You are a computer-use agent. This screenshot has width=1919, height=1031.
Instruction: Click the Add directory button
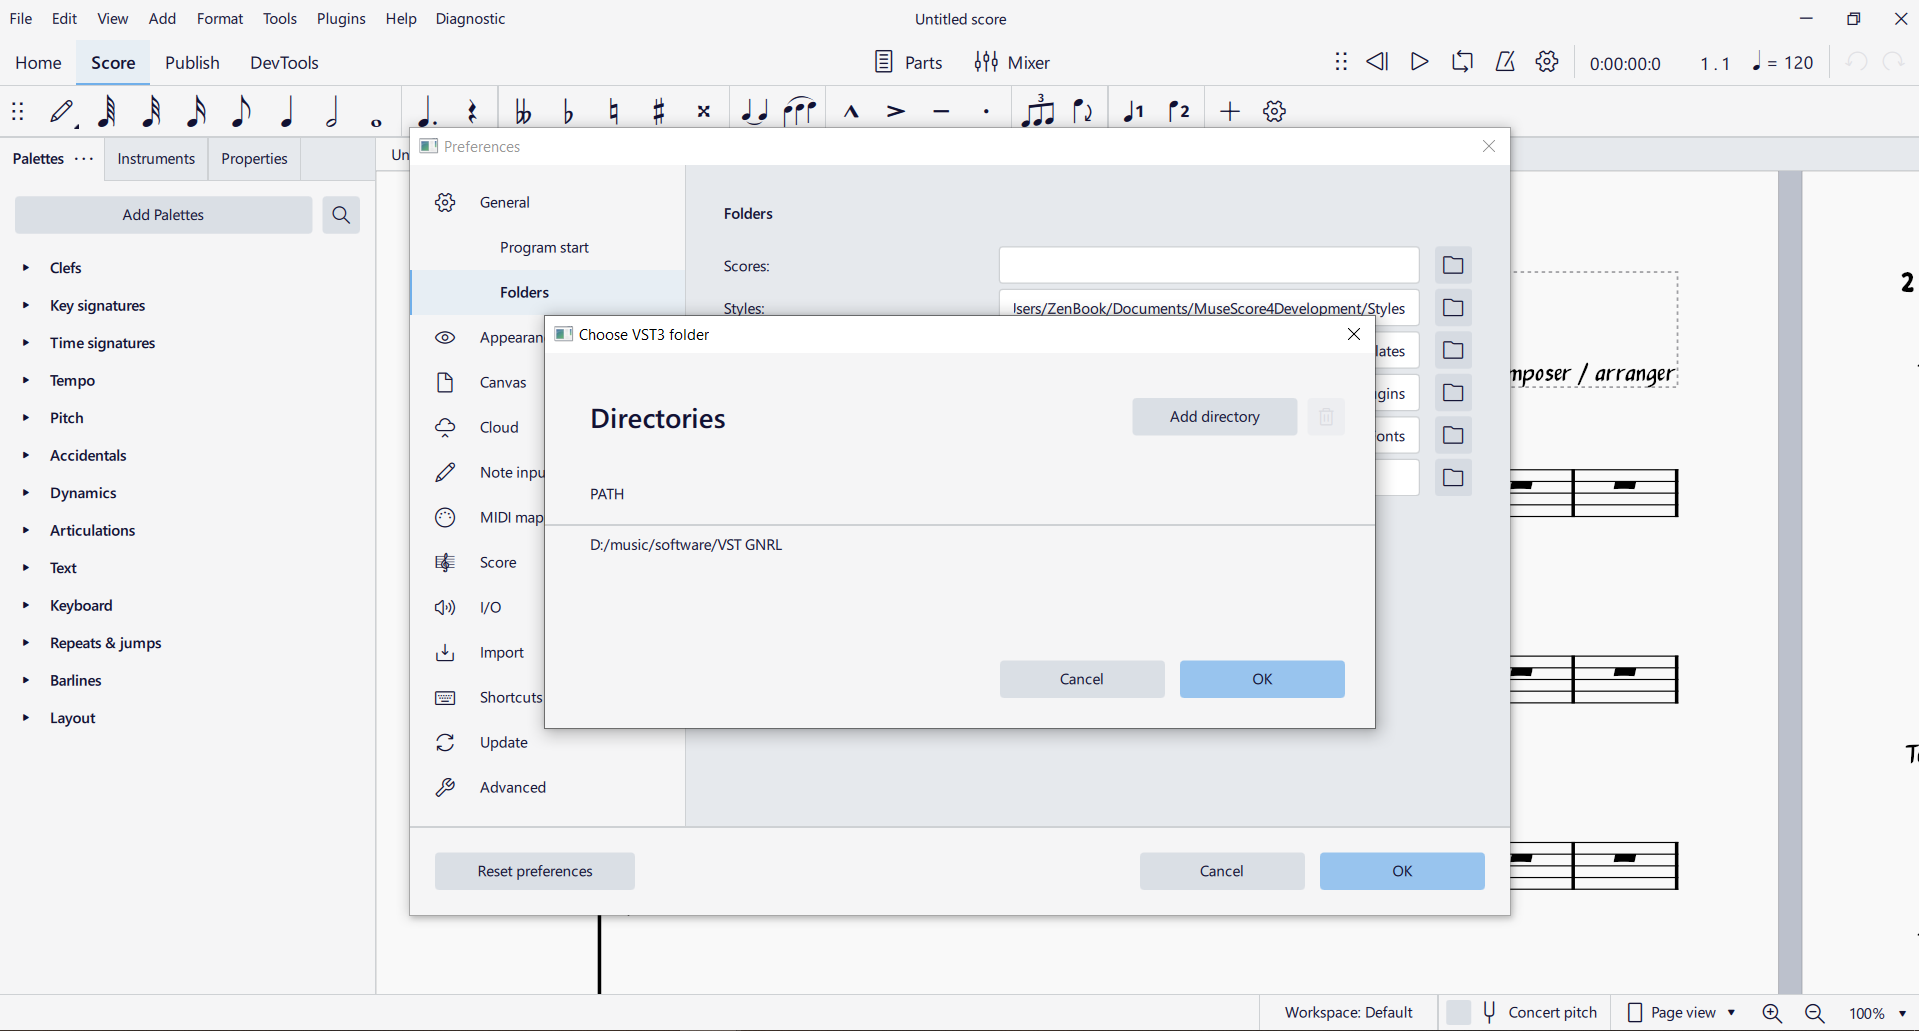point(1215,417)
